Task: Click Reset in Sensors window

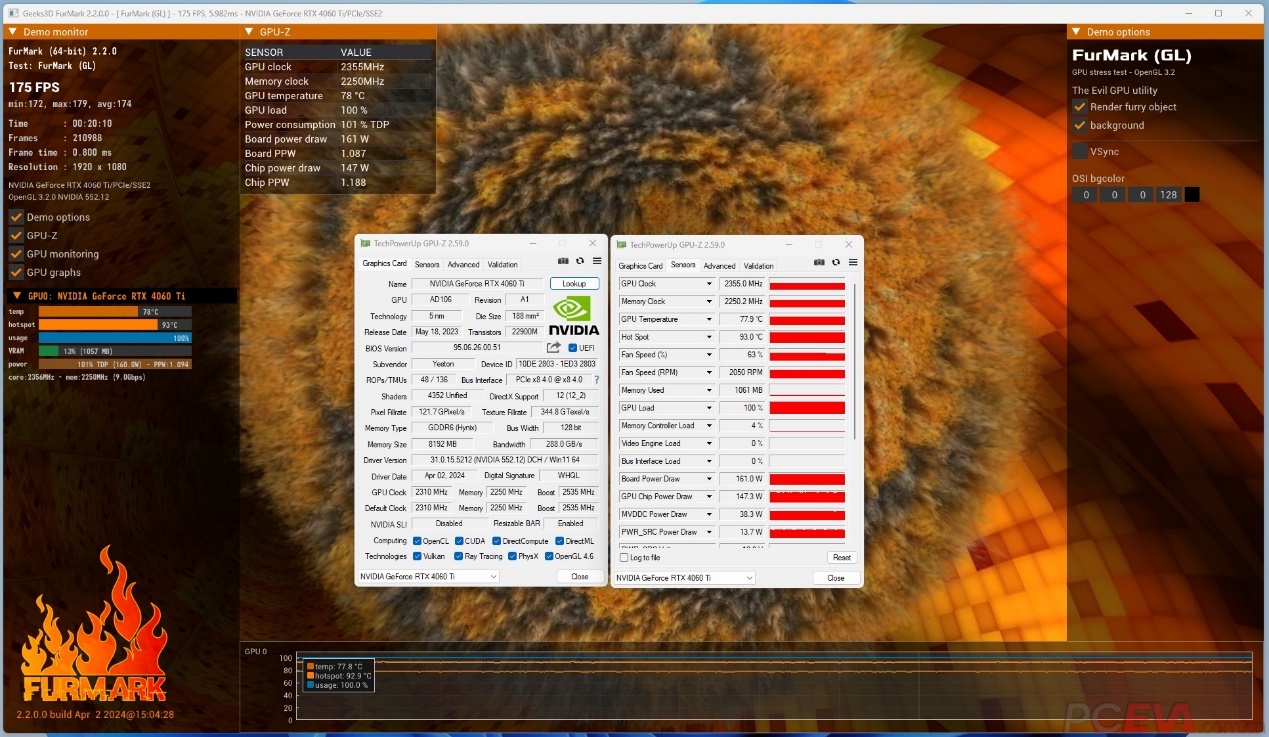Action: pos(842,557)
